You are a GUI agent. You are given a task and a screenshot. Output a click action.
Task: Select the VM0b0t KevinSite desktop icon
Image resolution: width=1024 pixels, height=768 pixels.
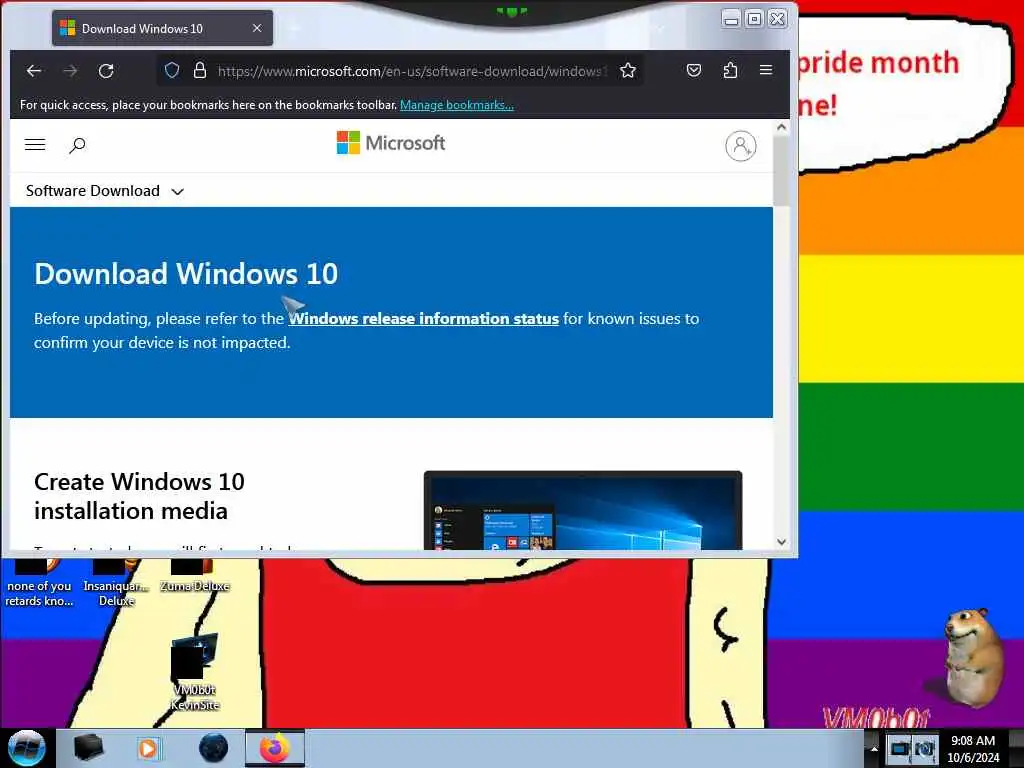click(x=195, y=673)
